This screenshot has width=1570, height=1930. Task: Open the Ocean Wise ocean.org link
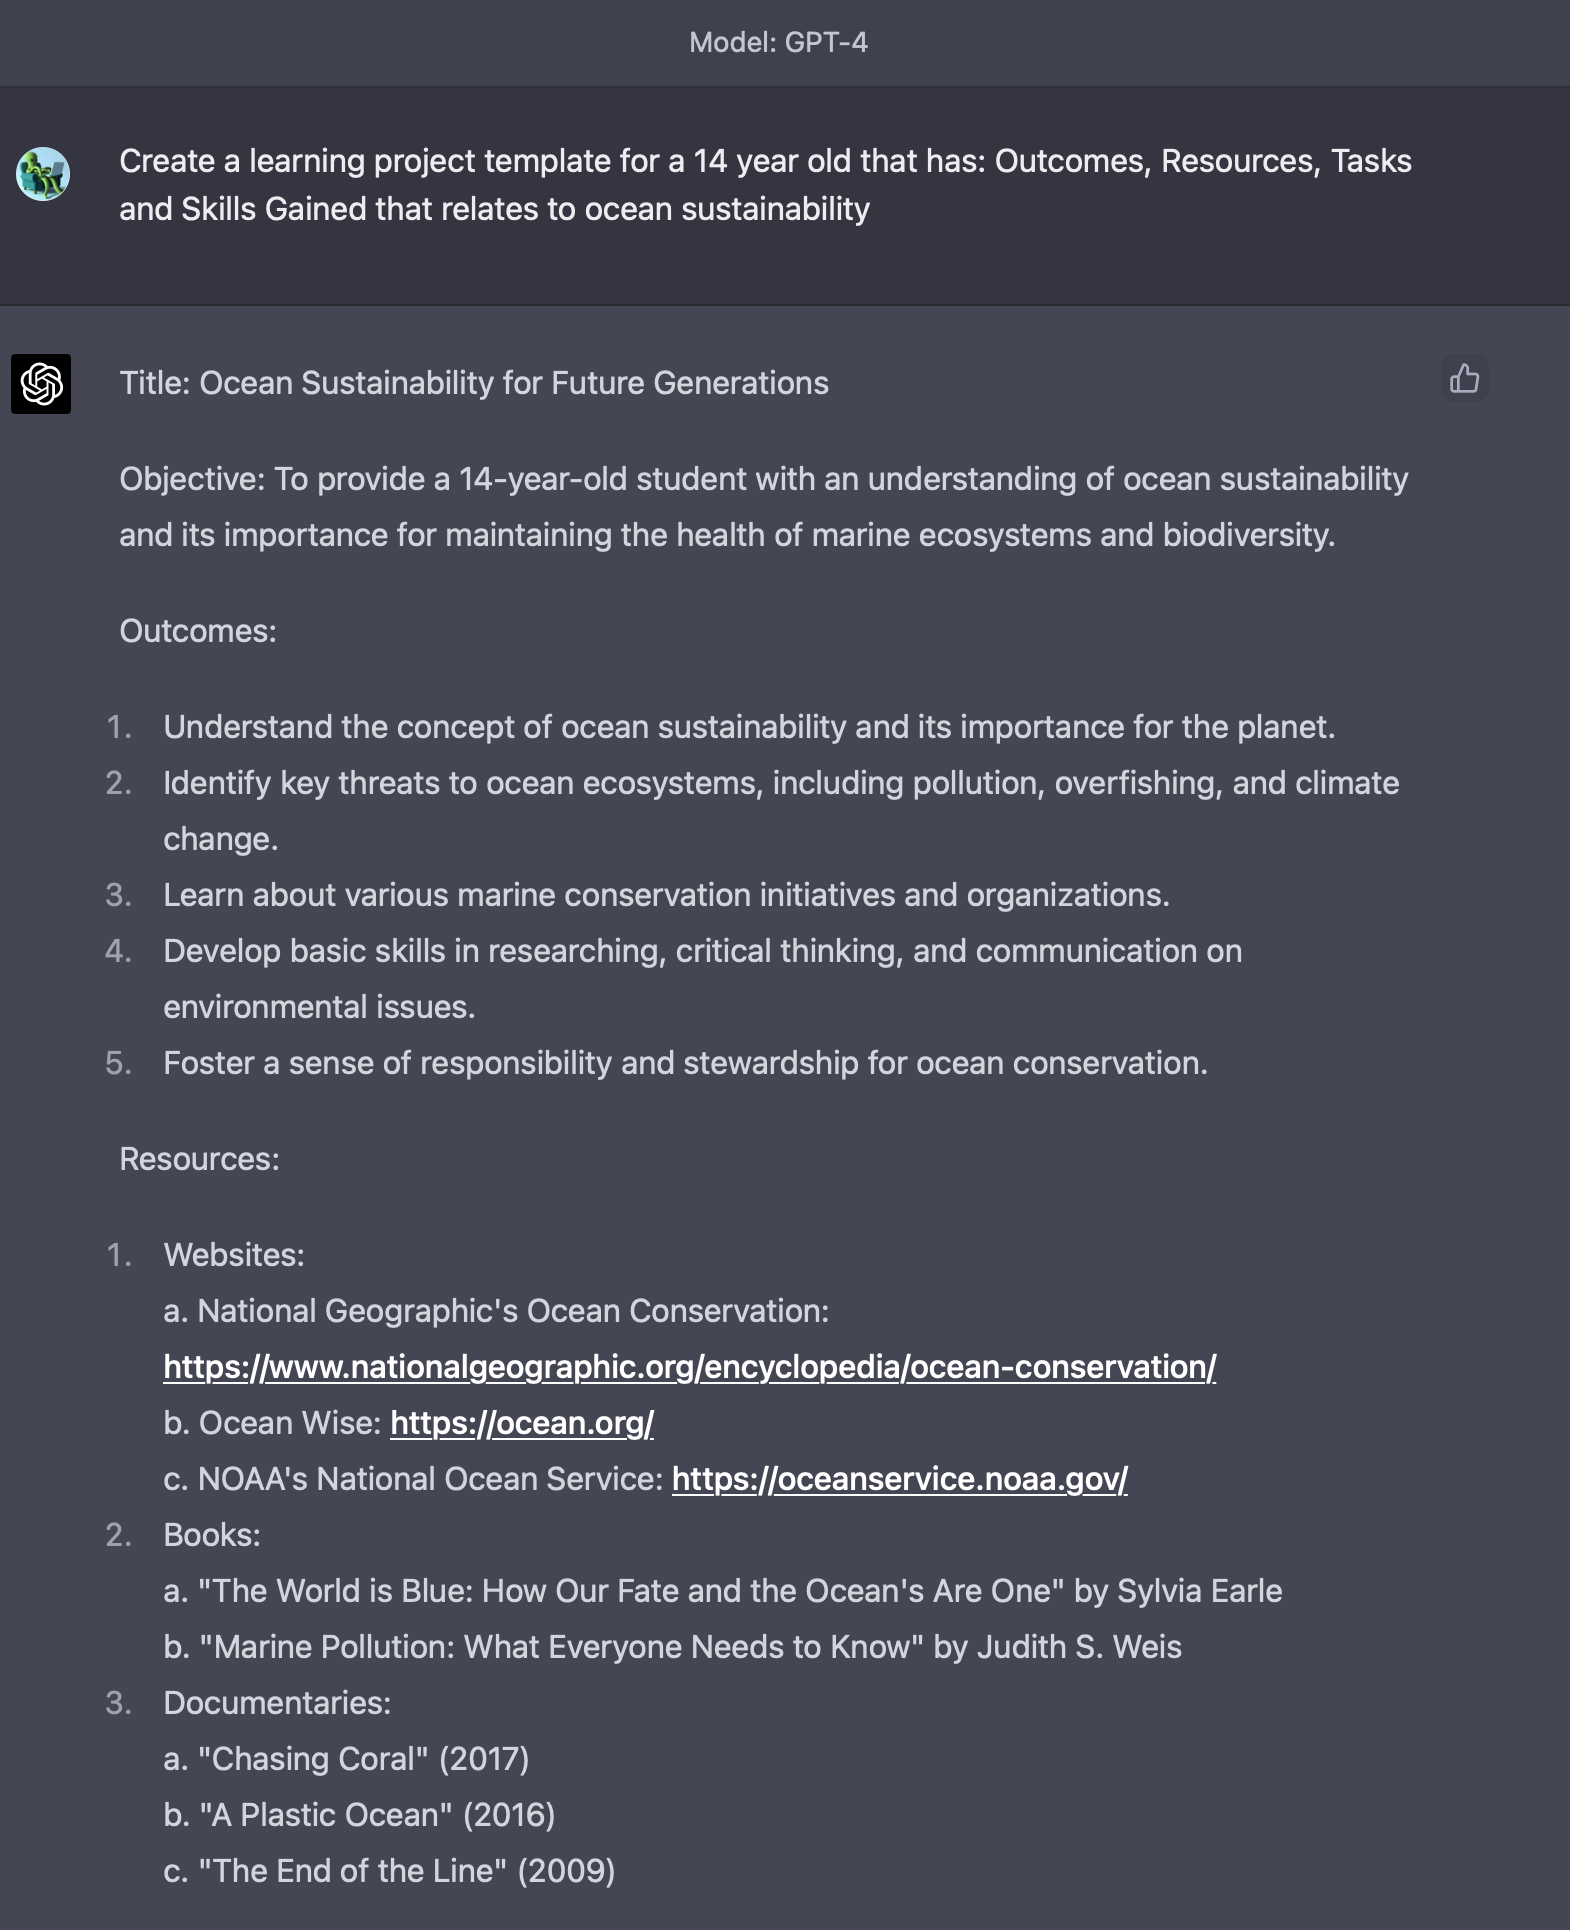[x=521, y=1423]
